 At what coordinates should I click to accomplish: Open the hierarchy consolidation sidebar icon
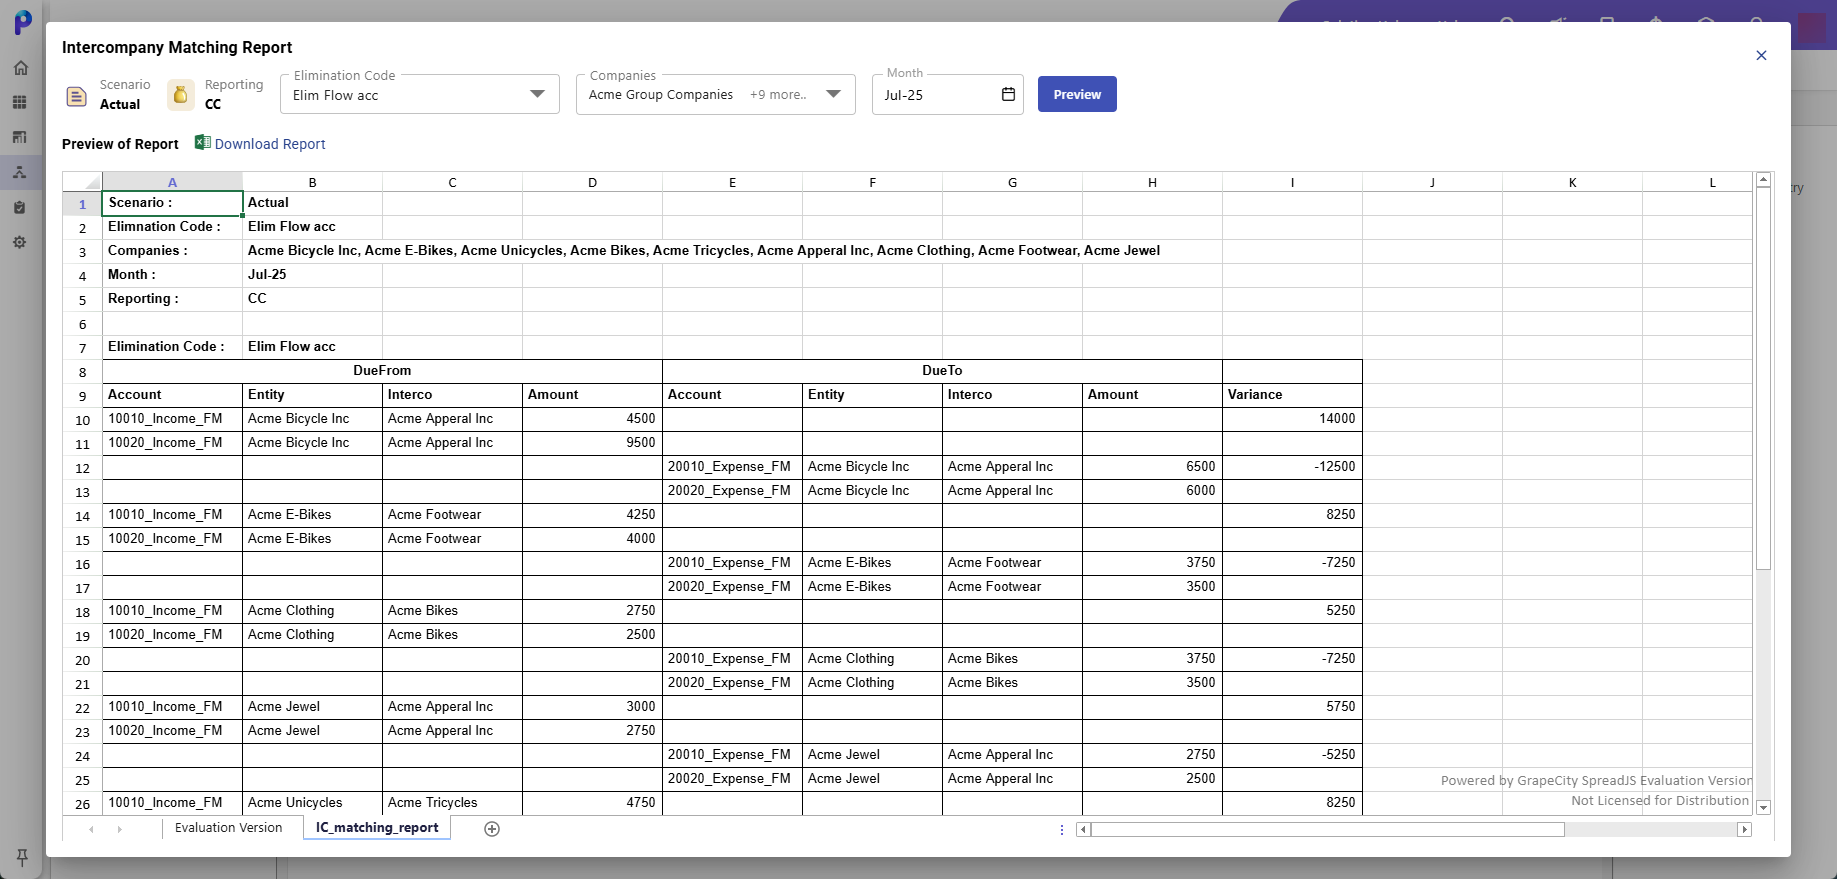pos(20,172)
